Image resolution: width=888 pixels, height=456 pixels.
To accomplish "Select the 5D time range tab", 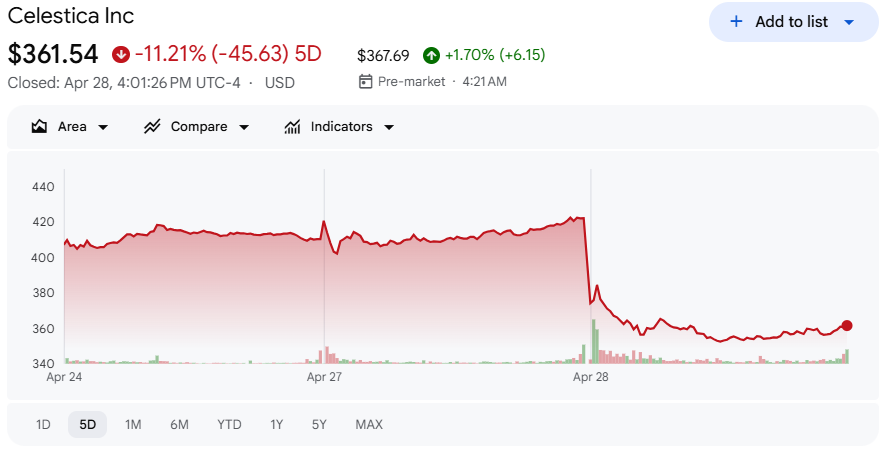I will [x=88, y=424].
